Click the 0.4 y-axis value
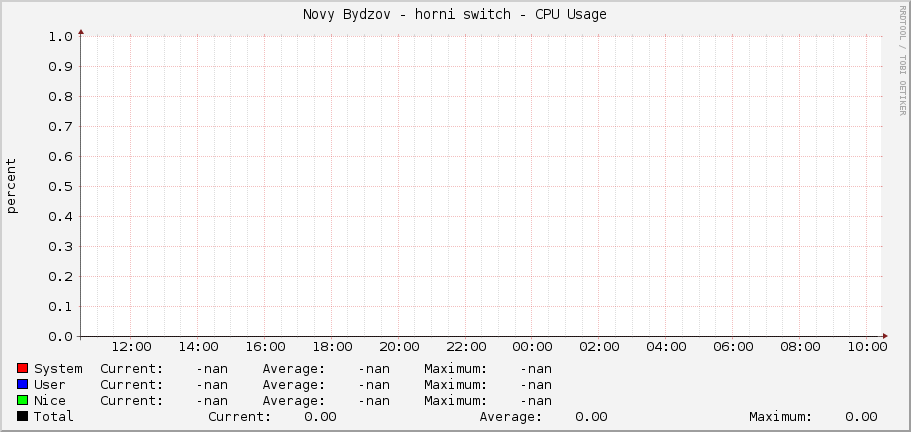Screen dimensions: 911x432 tap(60, 217)
